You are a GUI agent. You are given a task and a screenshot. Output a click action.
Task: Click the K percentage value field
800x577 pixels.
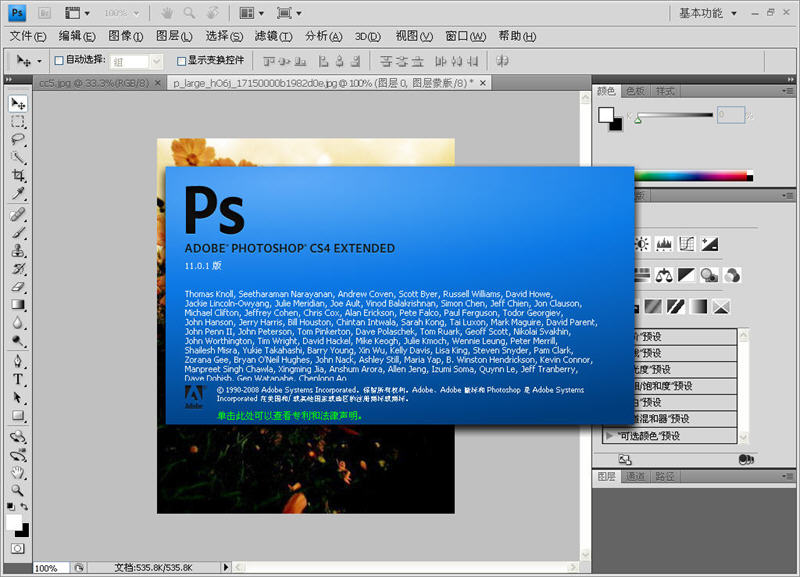click(731, 115)
